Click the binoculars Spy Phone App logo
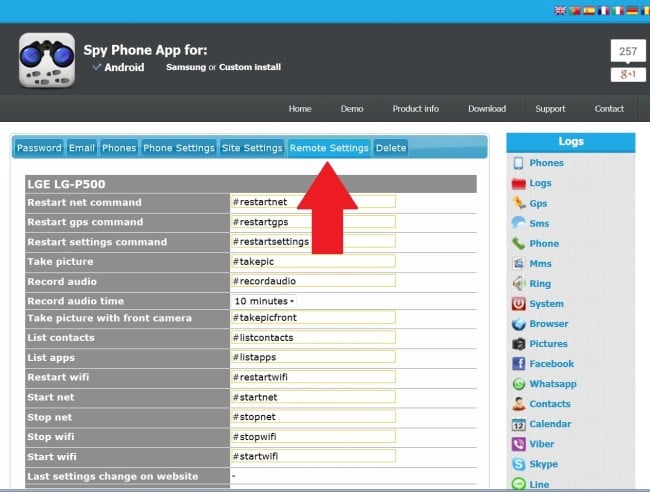650x492 pixels. (x=47, y=61)
